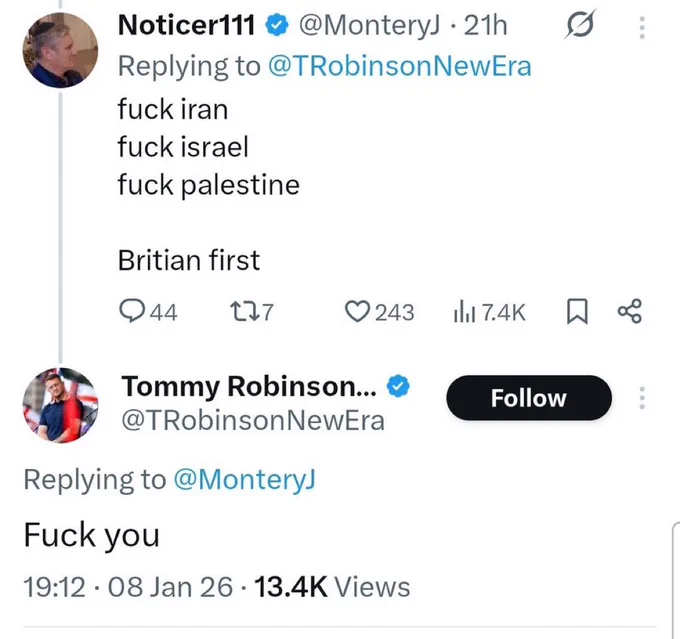
Task: Like Noticer111's post with heart icon
Action: pyautogui.click(x=379, y=312)
